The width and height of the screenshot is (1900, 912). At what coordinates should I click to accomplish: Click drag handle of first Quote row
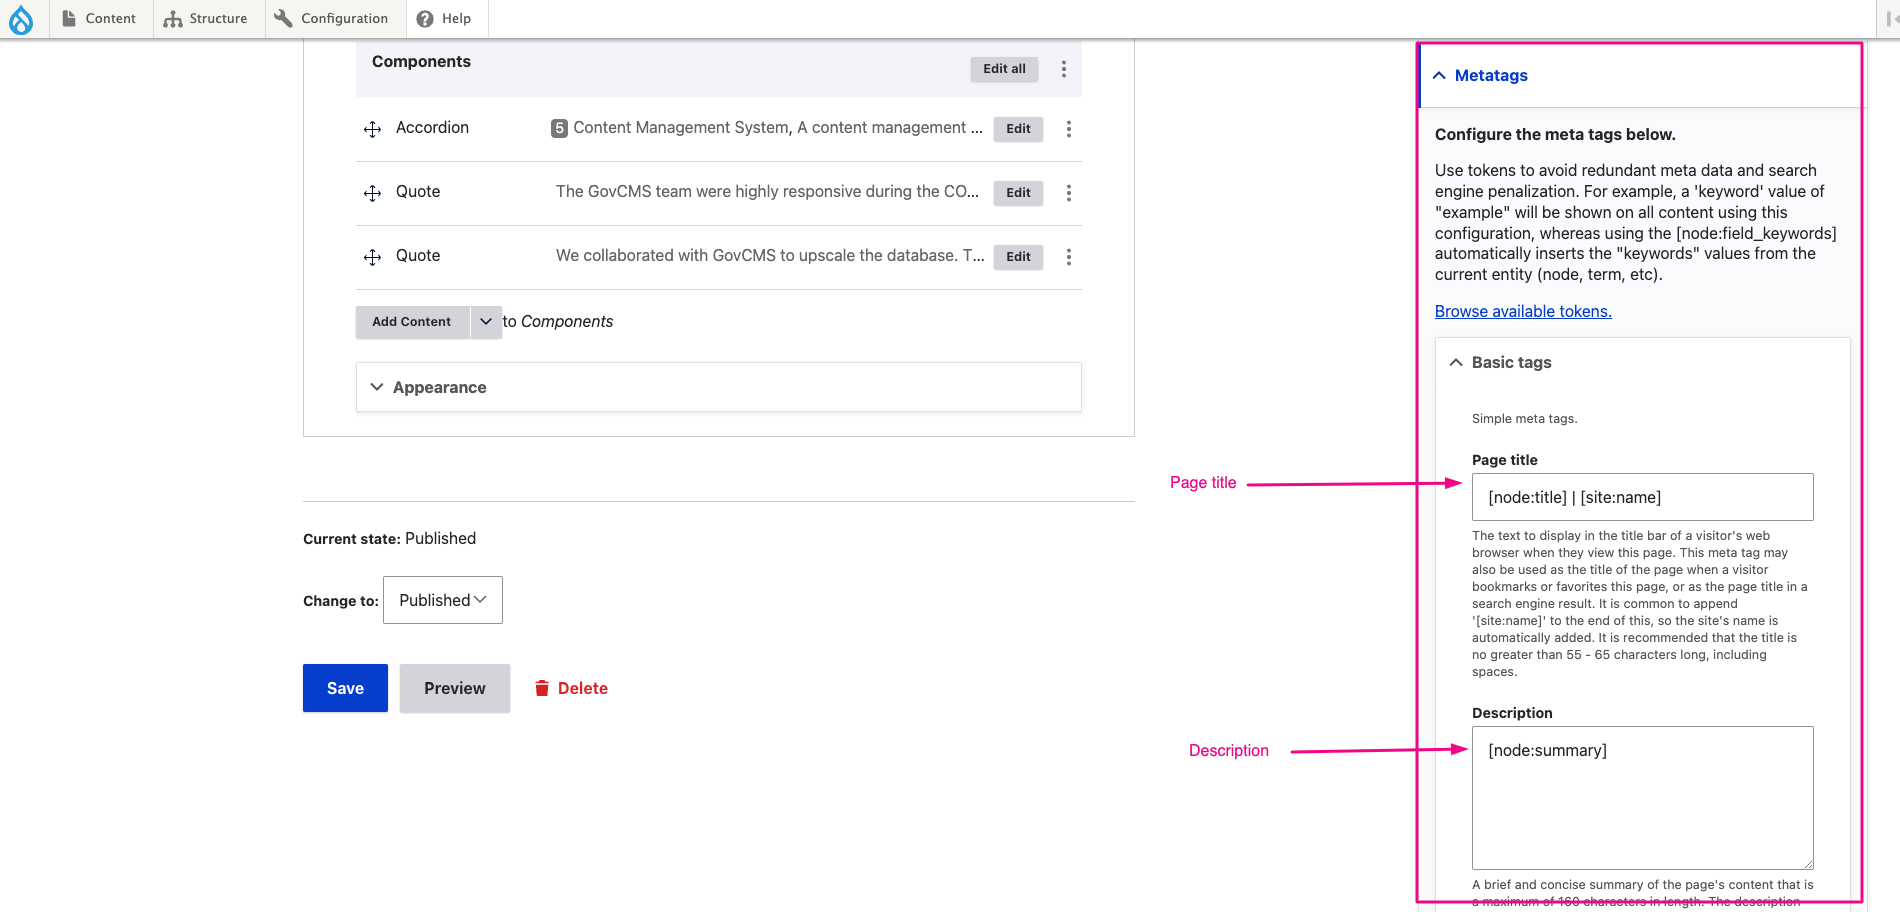pyautogui.click(x=372, y=193)
